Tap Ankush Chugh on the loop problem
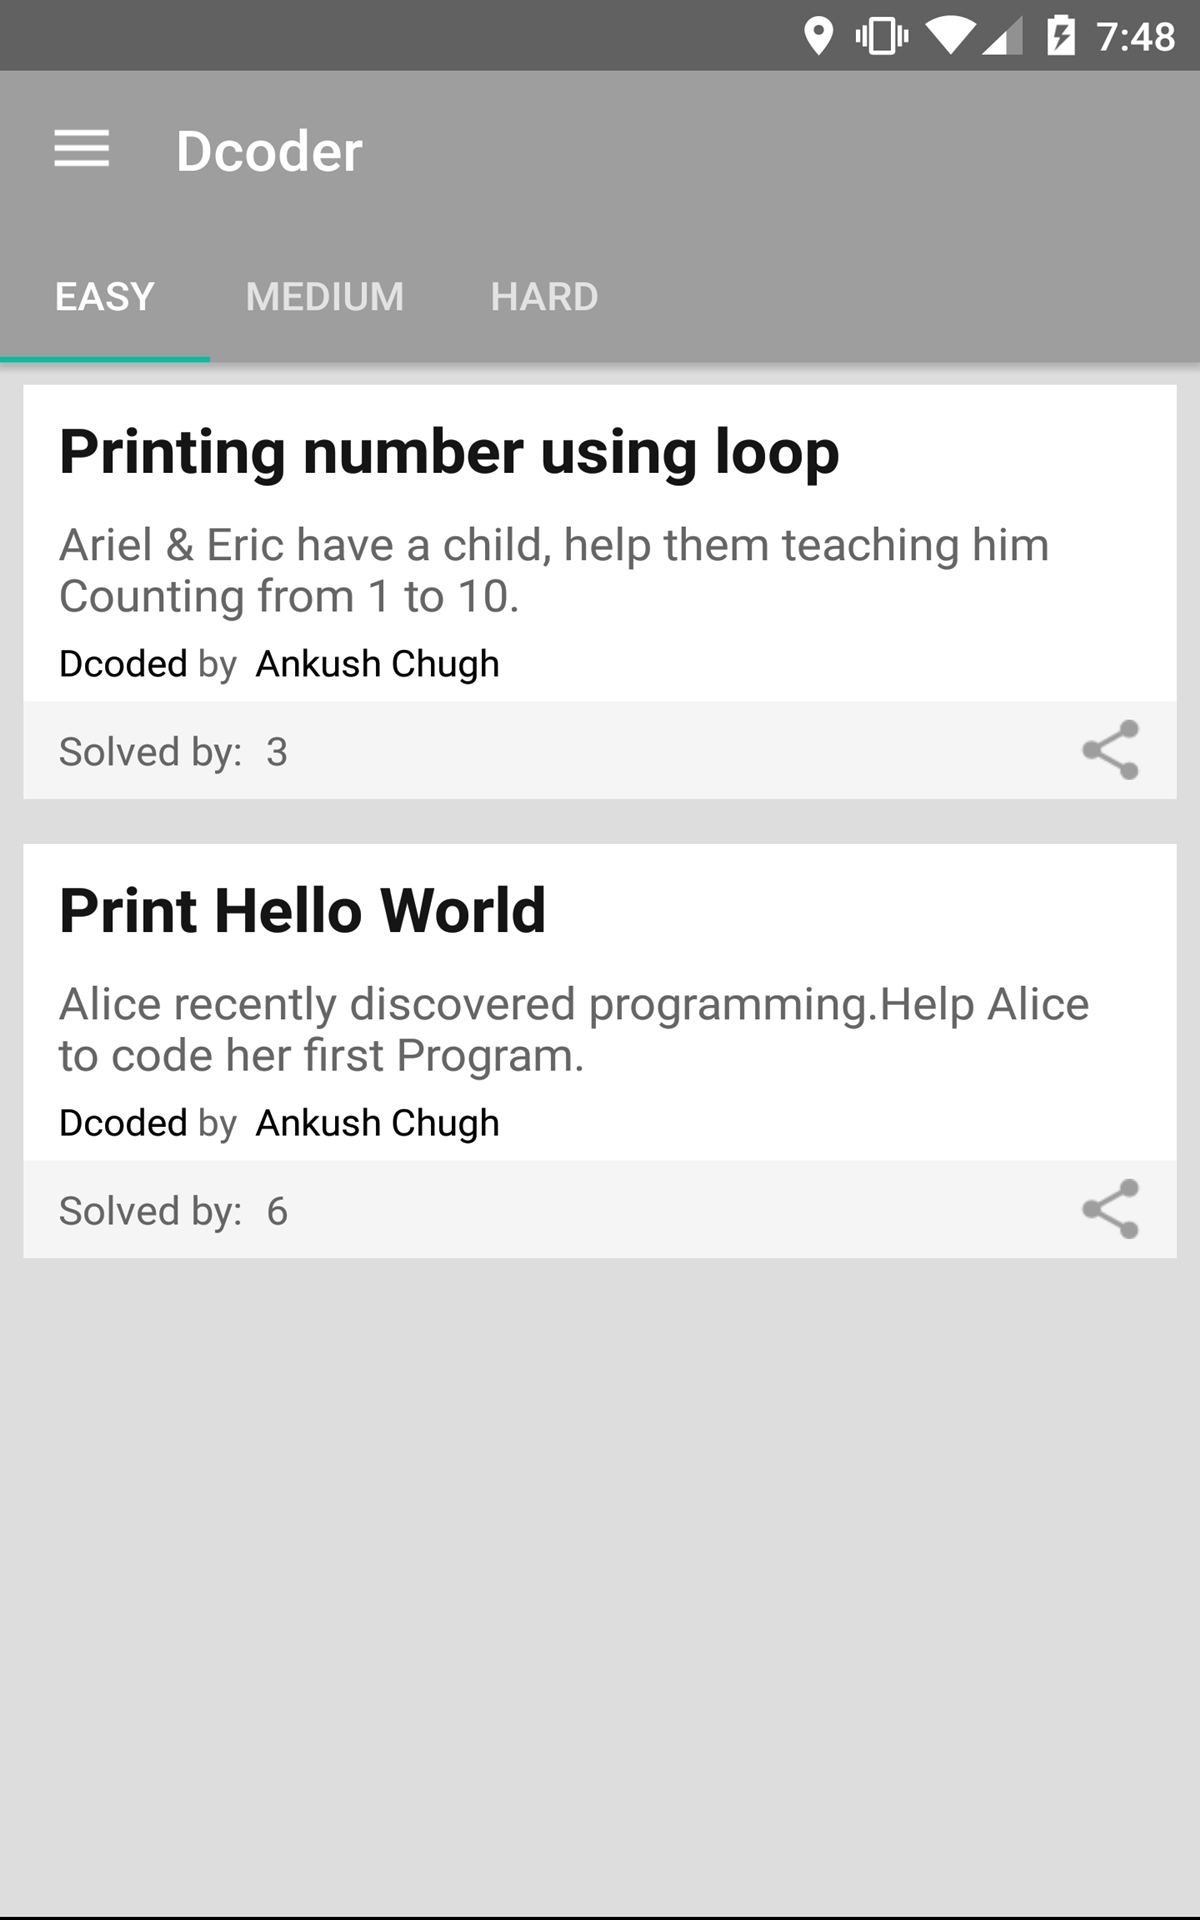The width and height of the screenshot is (1200, 1920). [377, 664]
